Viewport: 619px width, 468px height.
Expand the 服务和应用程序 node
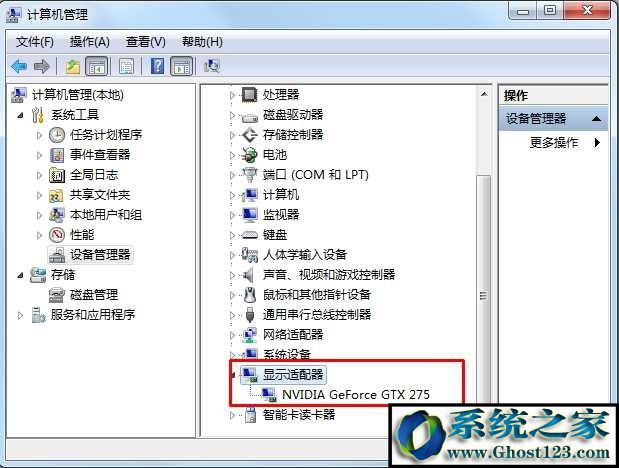point(20,315)
